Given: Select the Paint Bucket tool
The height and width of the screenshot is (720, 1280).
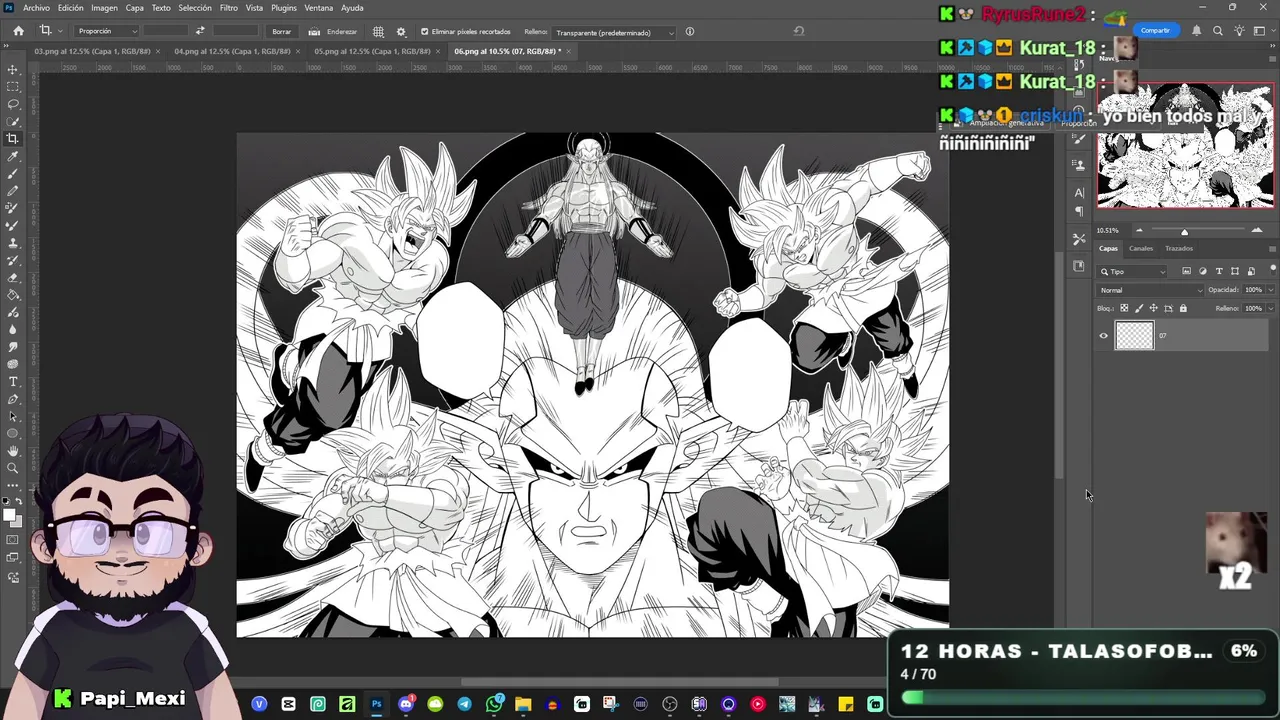Looking at the screenshot, I should [13, 294].
